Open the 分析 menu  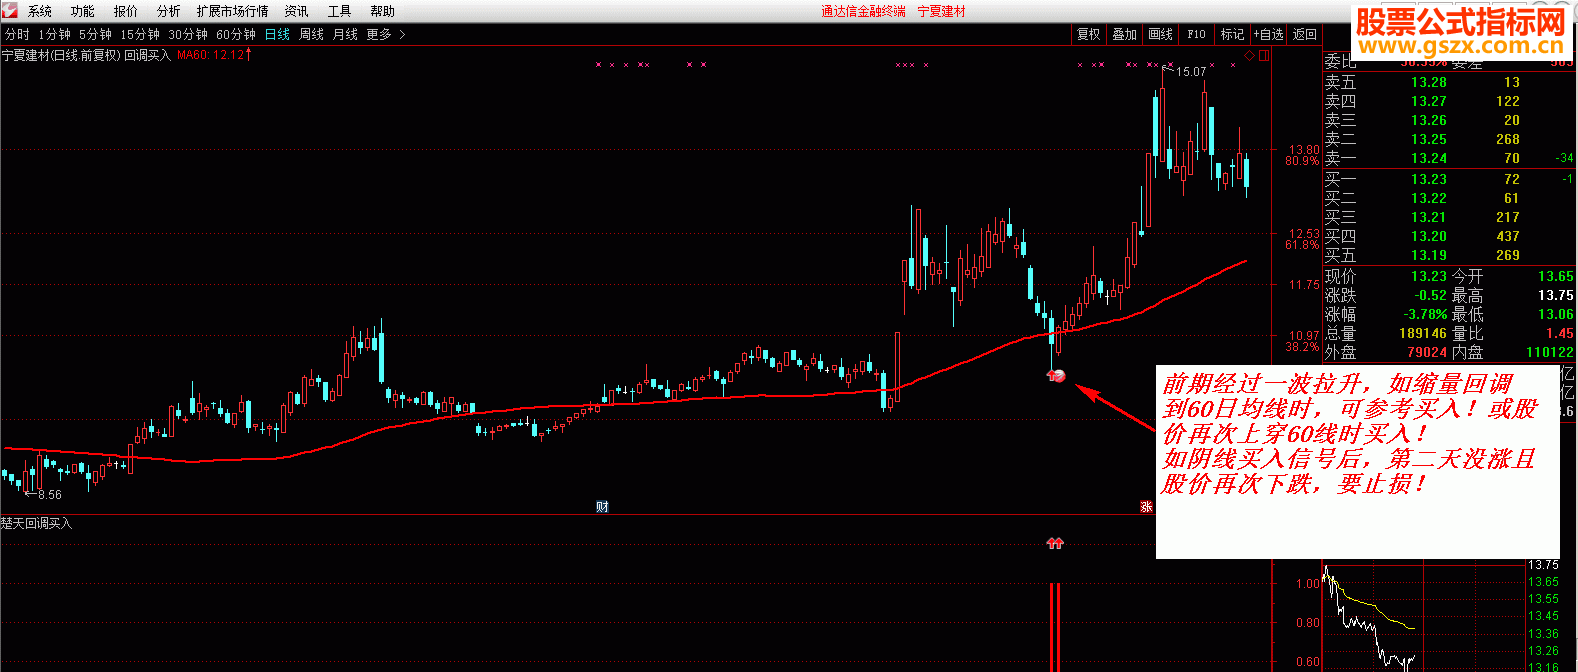click(x=169, y=11)
